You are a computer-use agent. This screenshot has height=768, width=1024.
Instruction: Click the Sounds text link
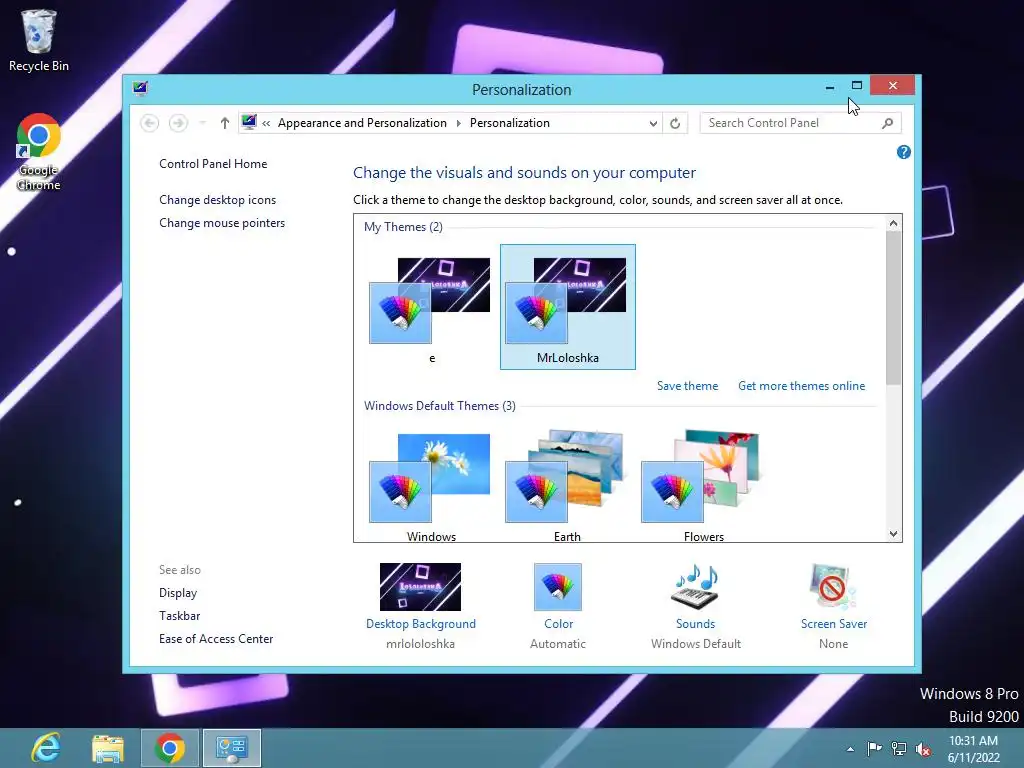tap(696, 624)
